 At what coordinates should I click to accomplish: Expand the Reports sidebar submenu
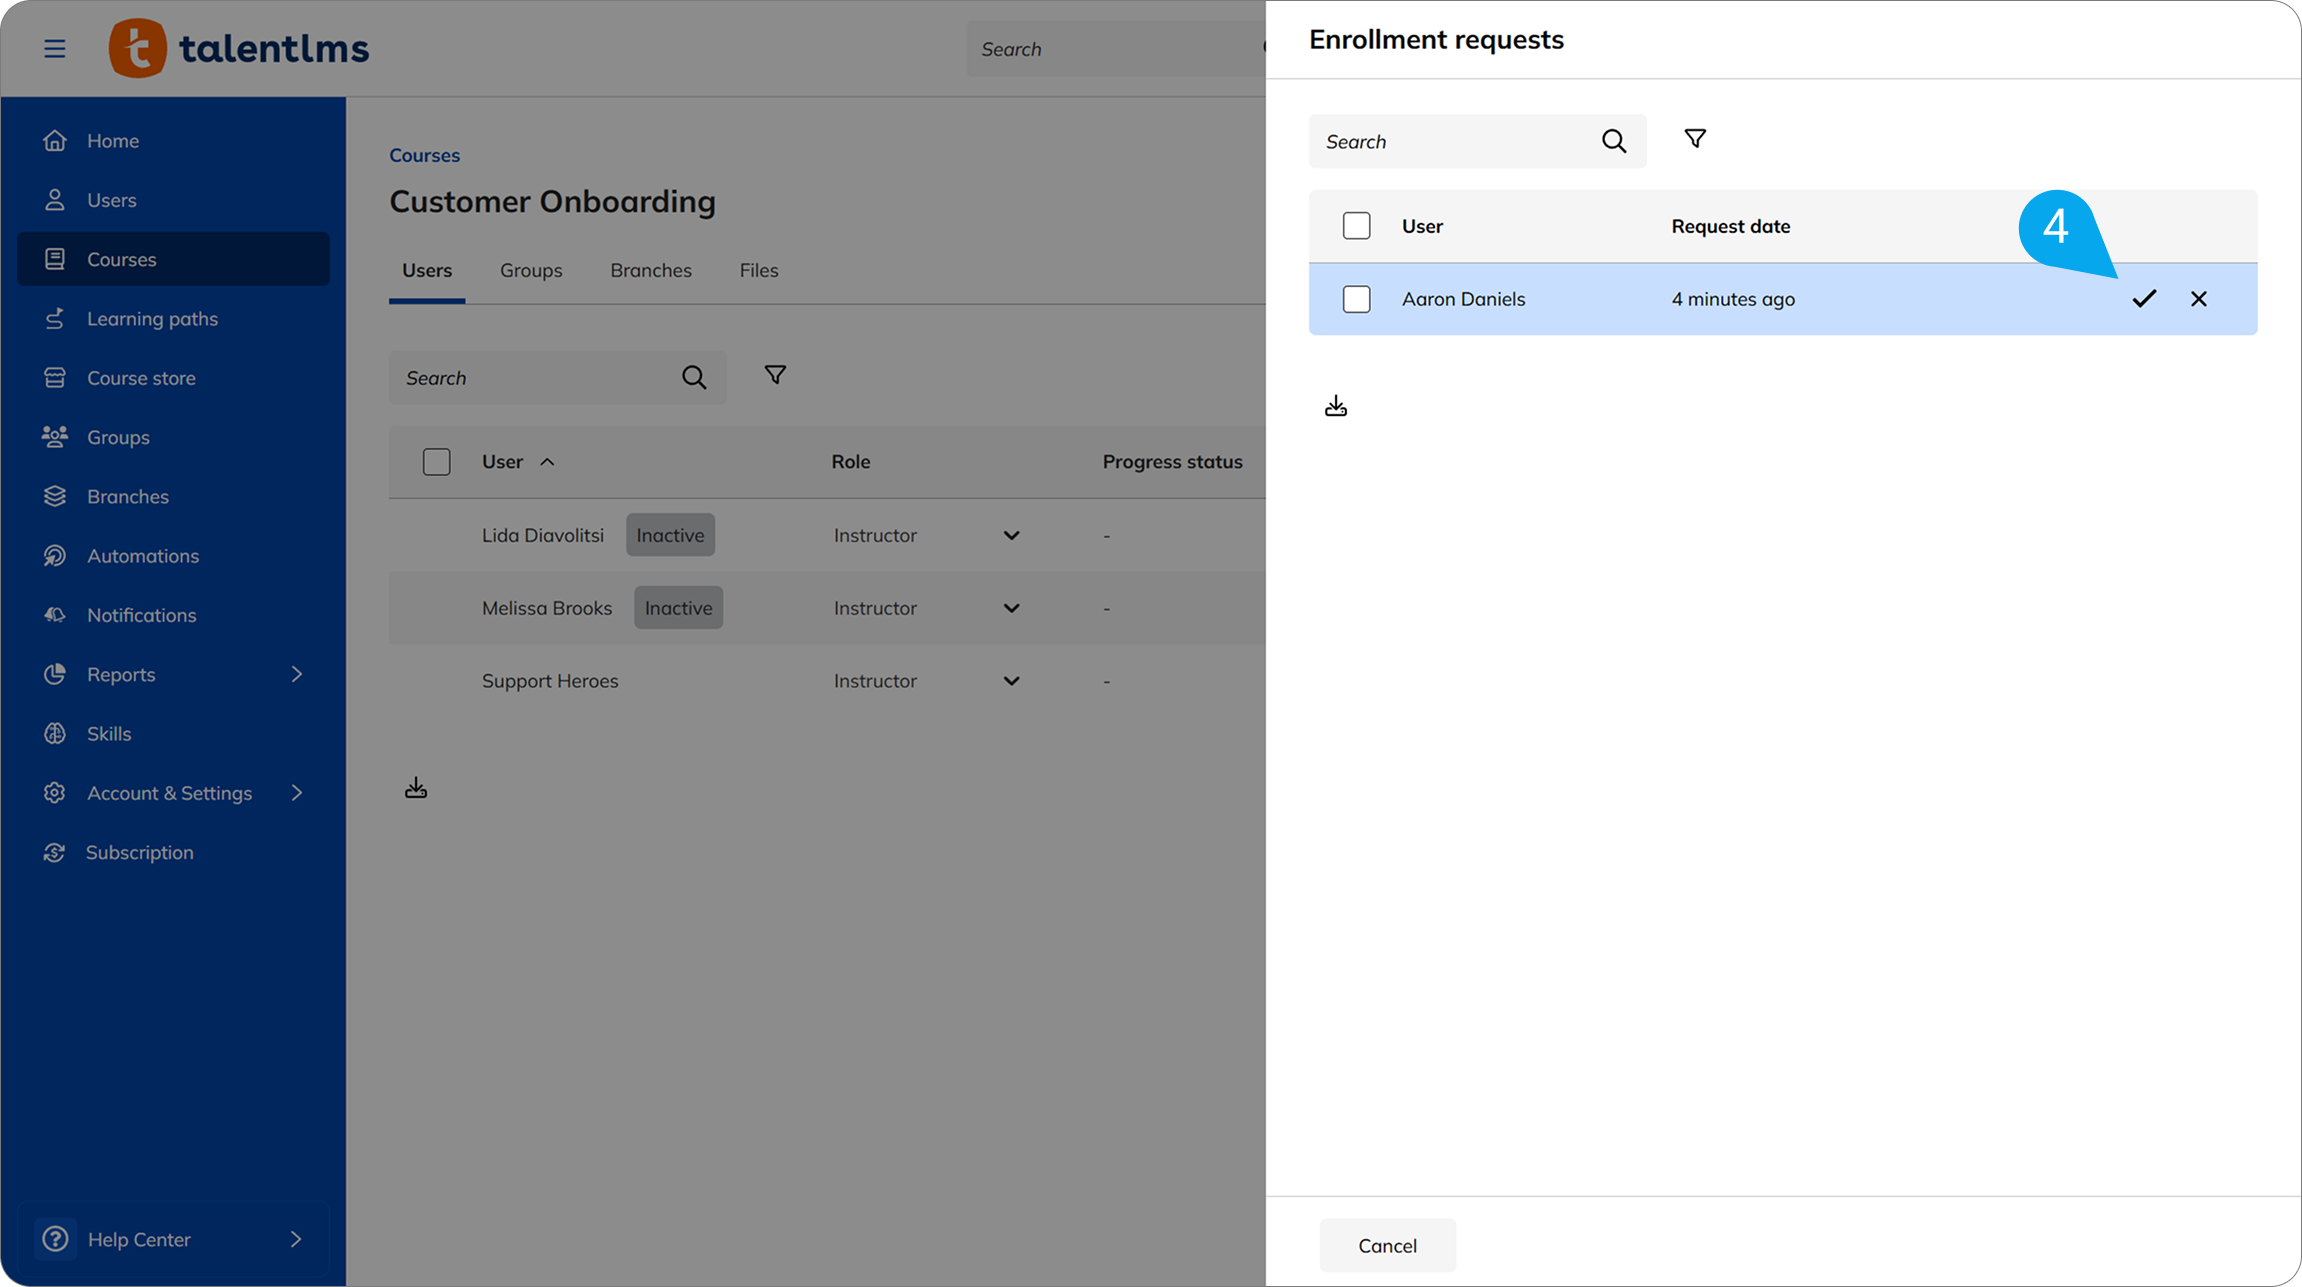click(x=296, y=675)
